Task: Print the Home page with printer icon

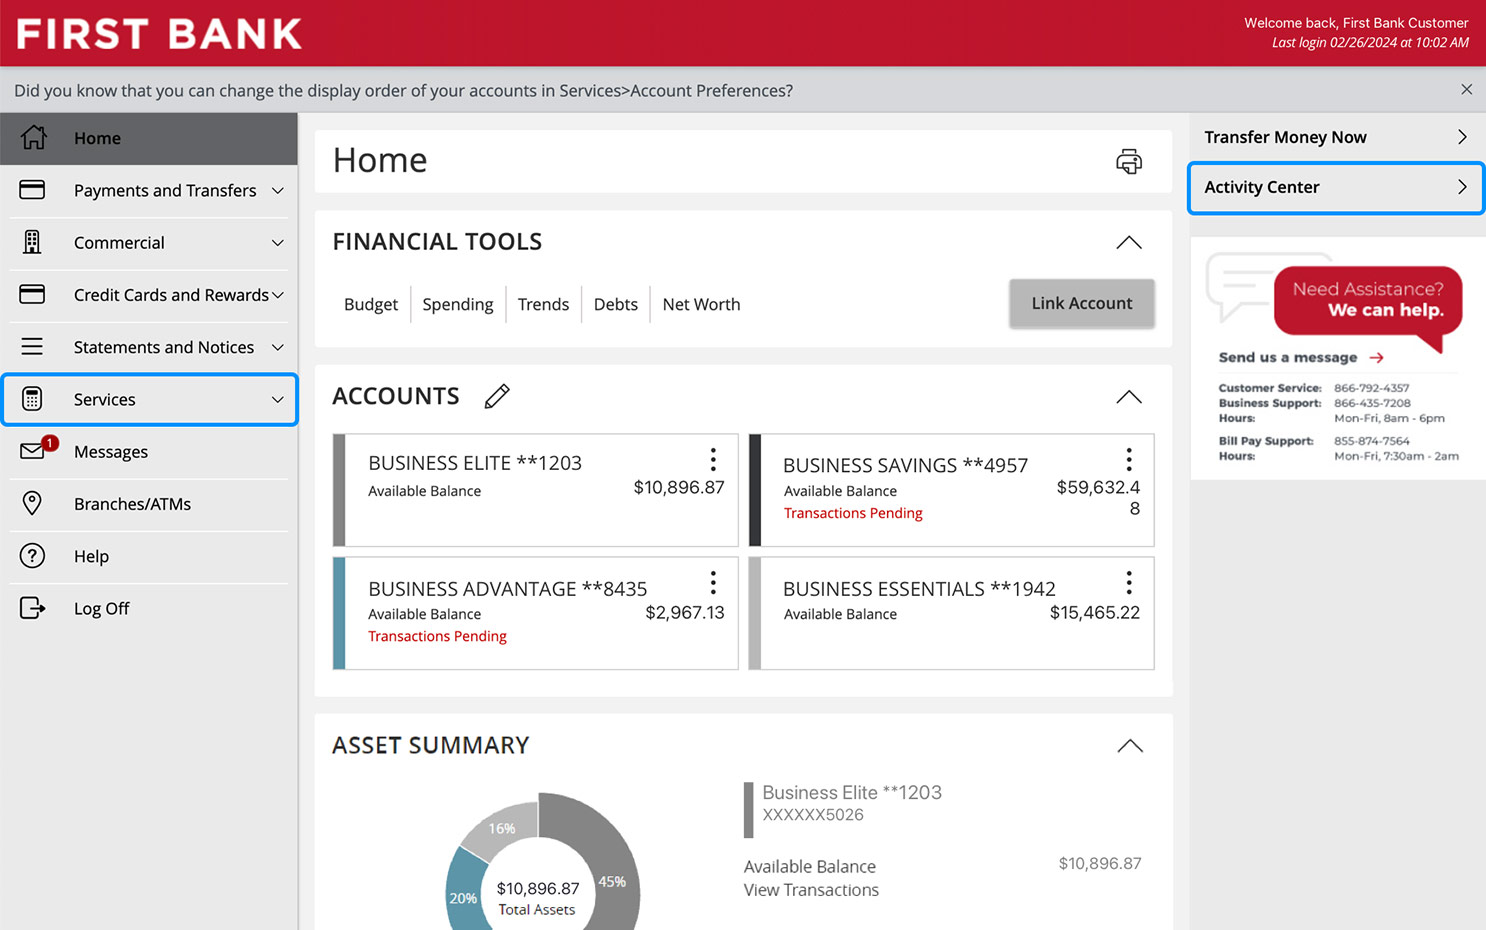Action: pos(1129,161)
